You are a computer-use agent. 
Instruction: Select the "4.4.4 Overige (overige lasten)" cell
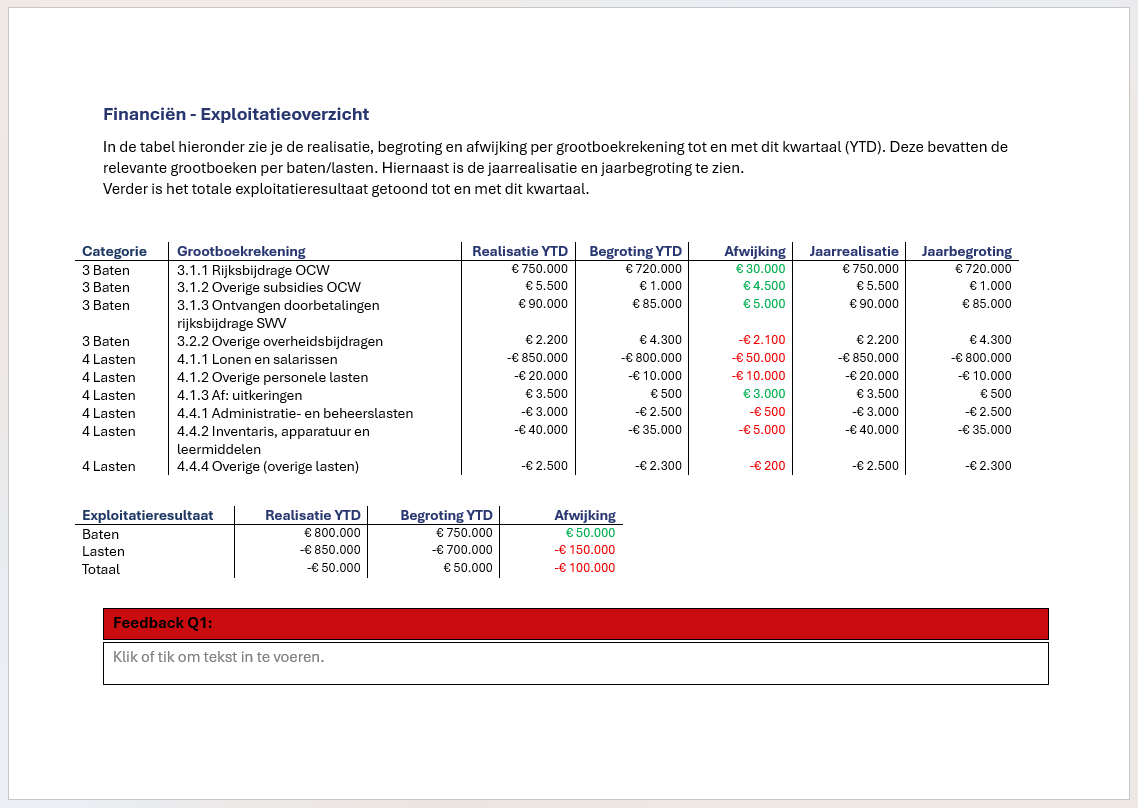point(267,466)
